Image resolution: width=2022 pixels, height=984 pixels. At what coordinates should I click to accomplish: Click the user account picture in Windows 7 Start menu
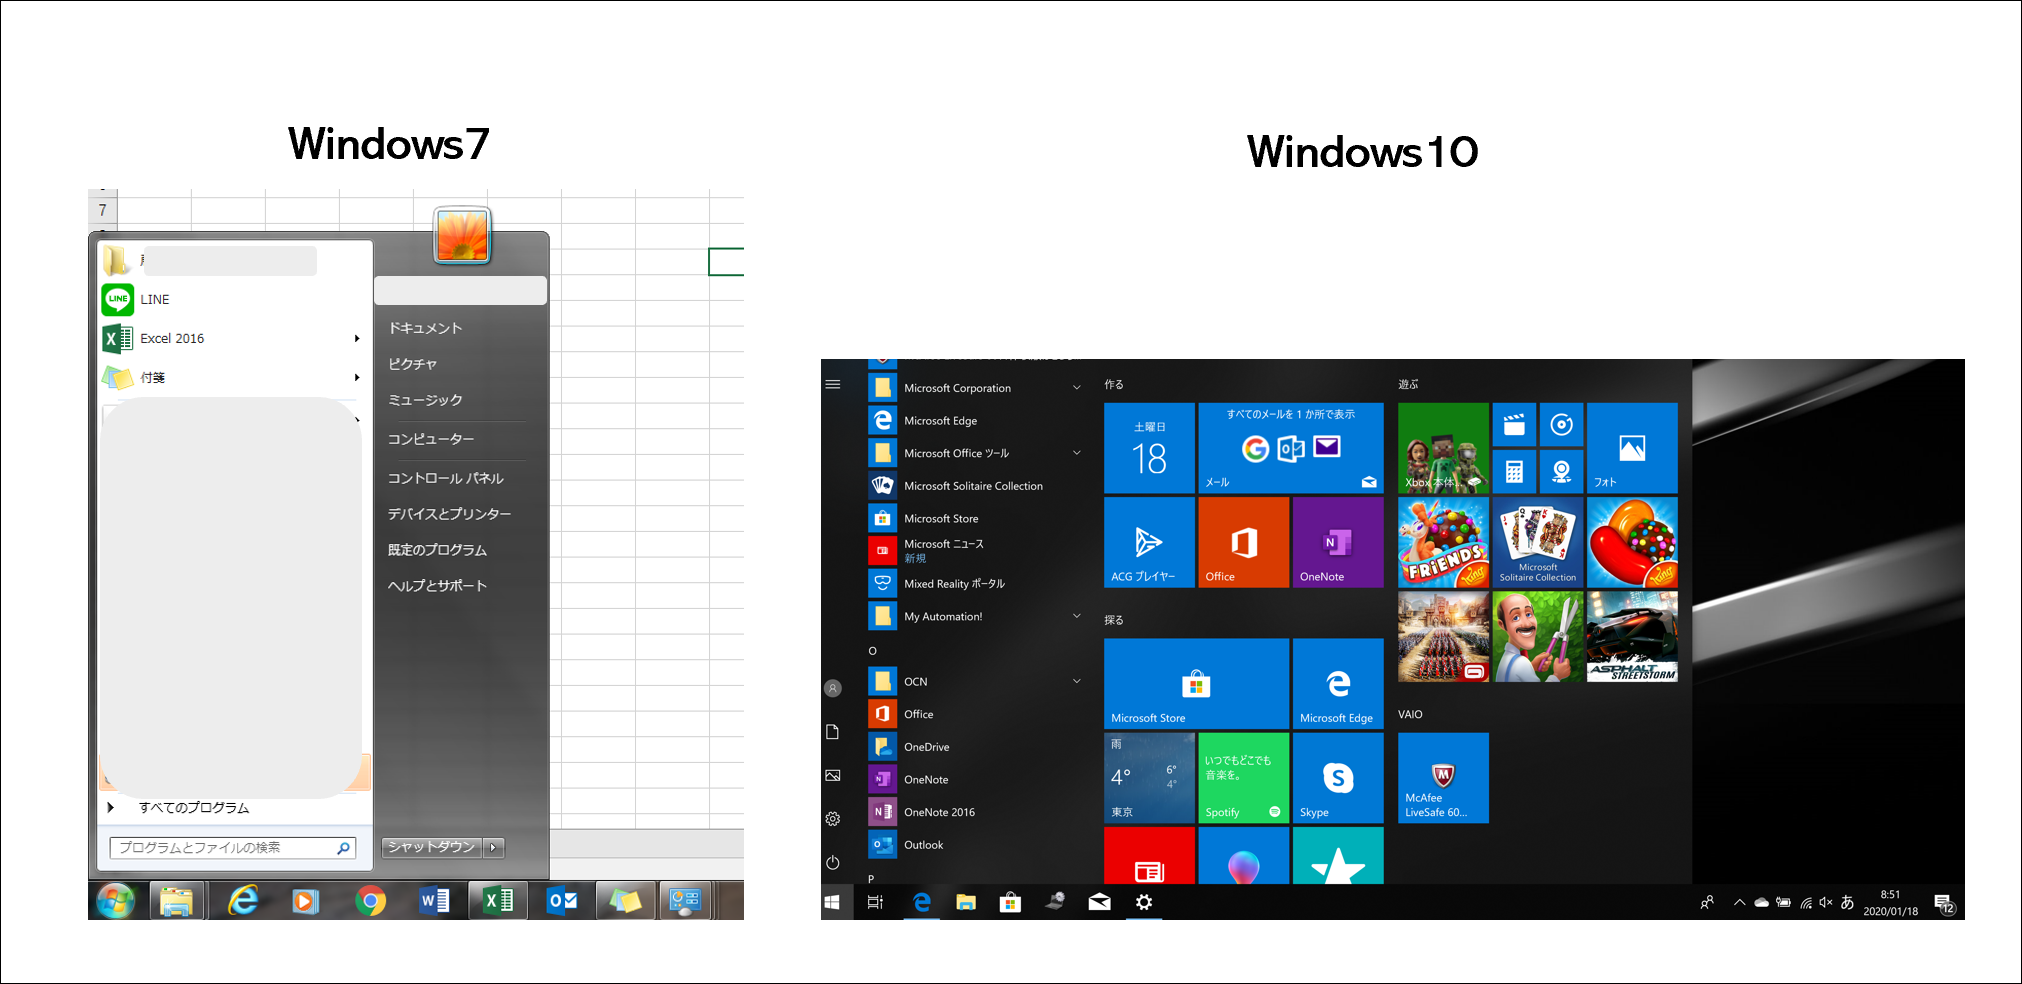462,235
